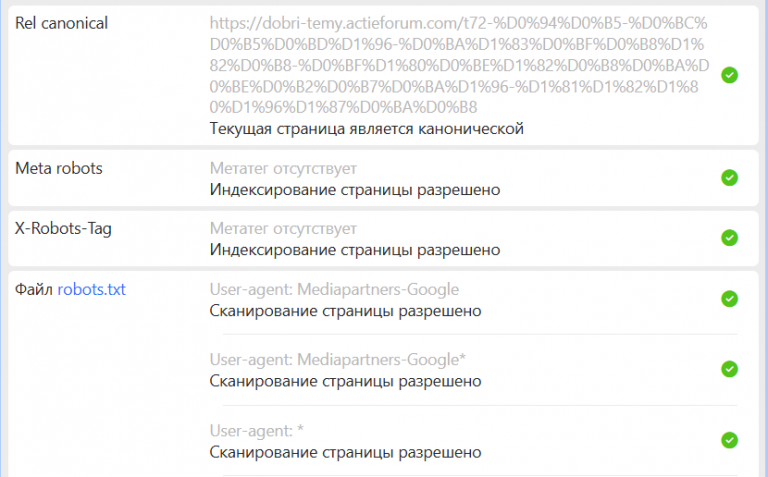Click the canonical URL dobri-temy.actieforum.com text
The width and height of the screenshot is (768, 477).
(459, 65)
